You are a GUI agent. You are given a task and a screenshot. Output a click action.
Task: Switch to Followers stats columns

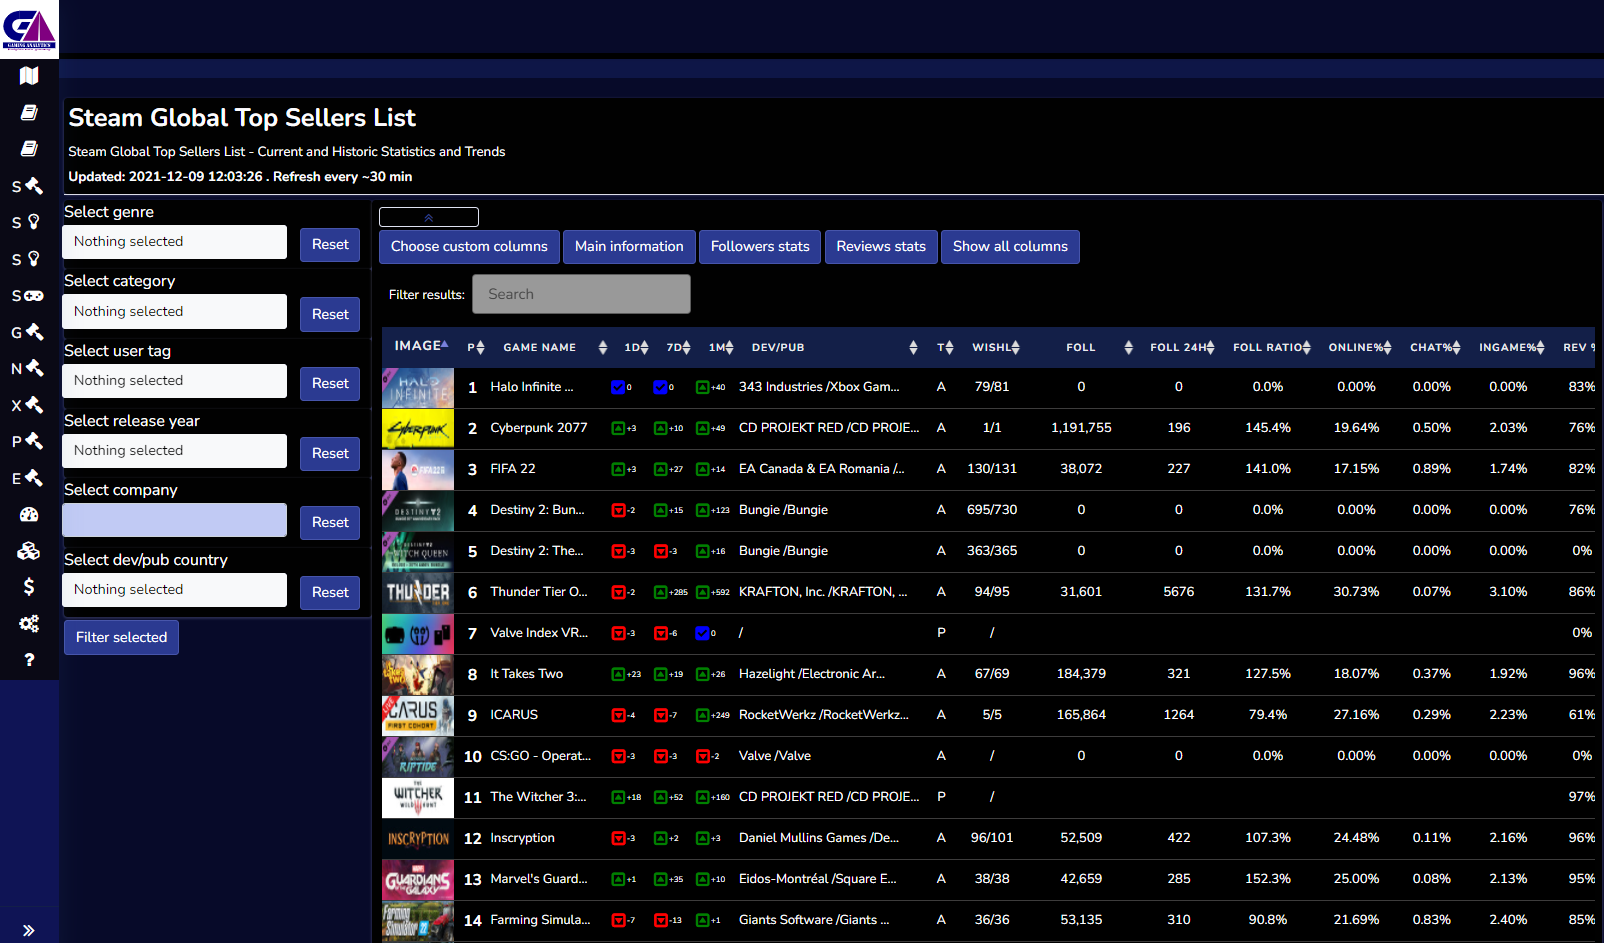pos(760,247)
